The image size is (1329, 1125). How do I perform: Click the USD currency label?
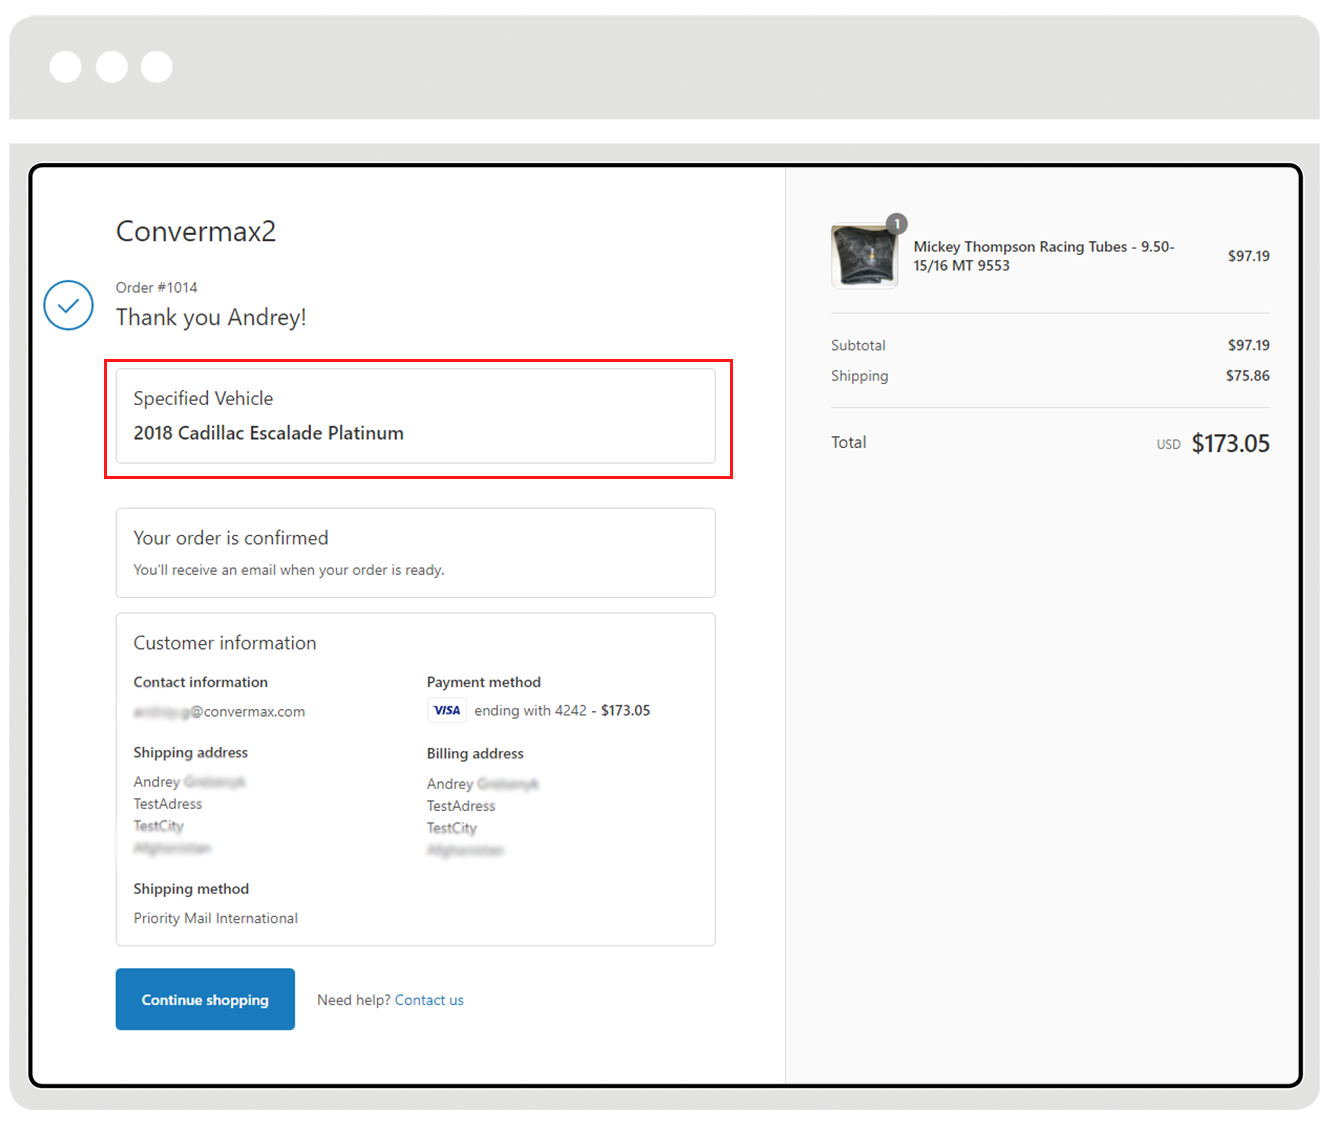pos(1169,445)
